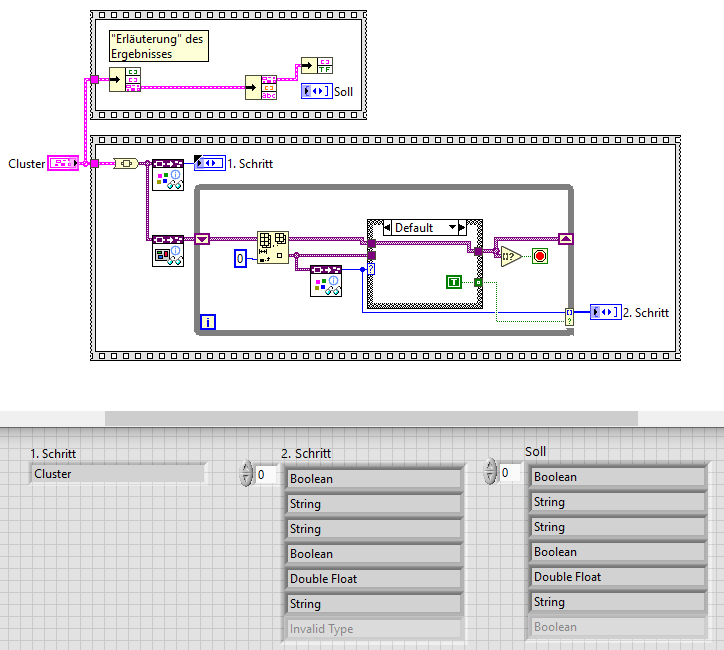
Task: Click the Soll array index stepper
Action: point(490,471)
